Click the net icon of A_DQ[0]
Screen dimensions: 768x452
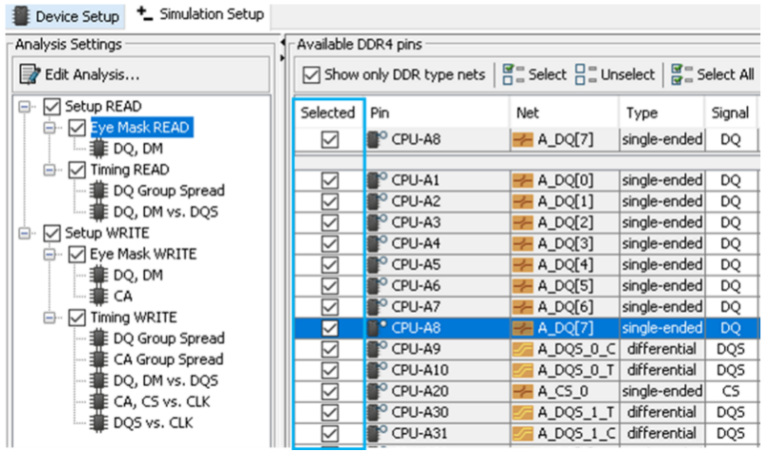523,181
